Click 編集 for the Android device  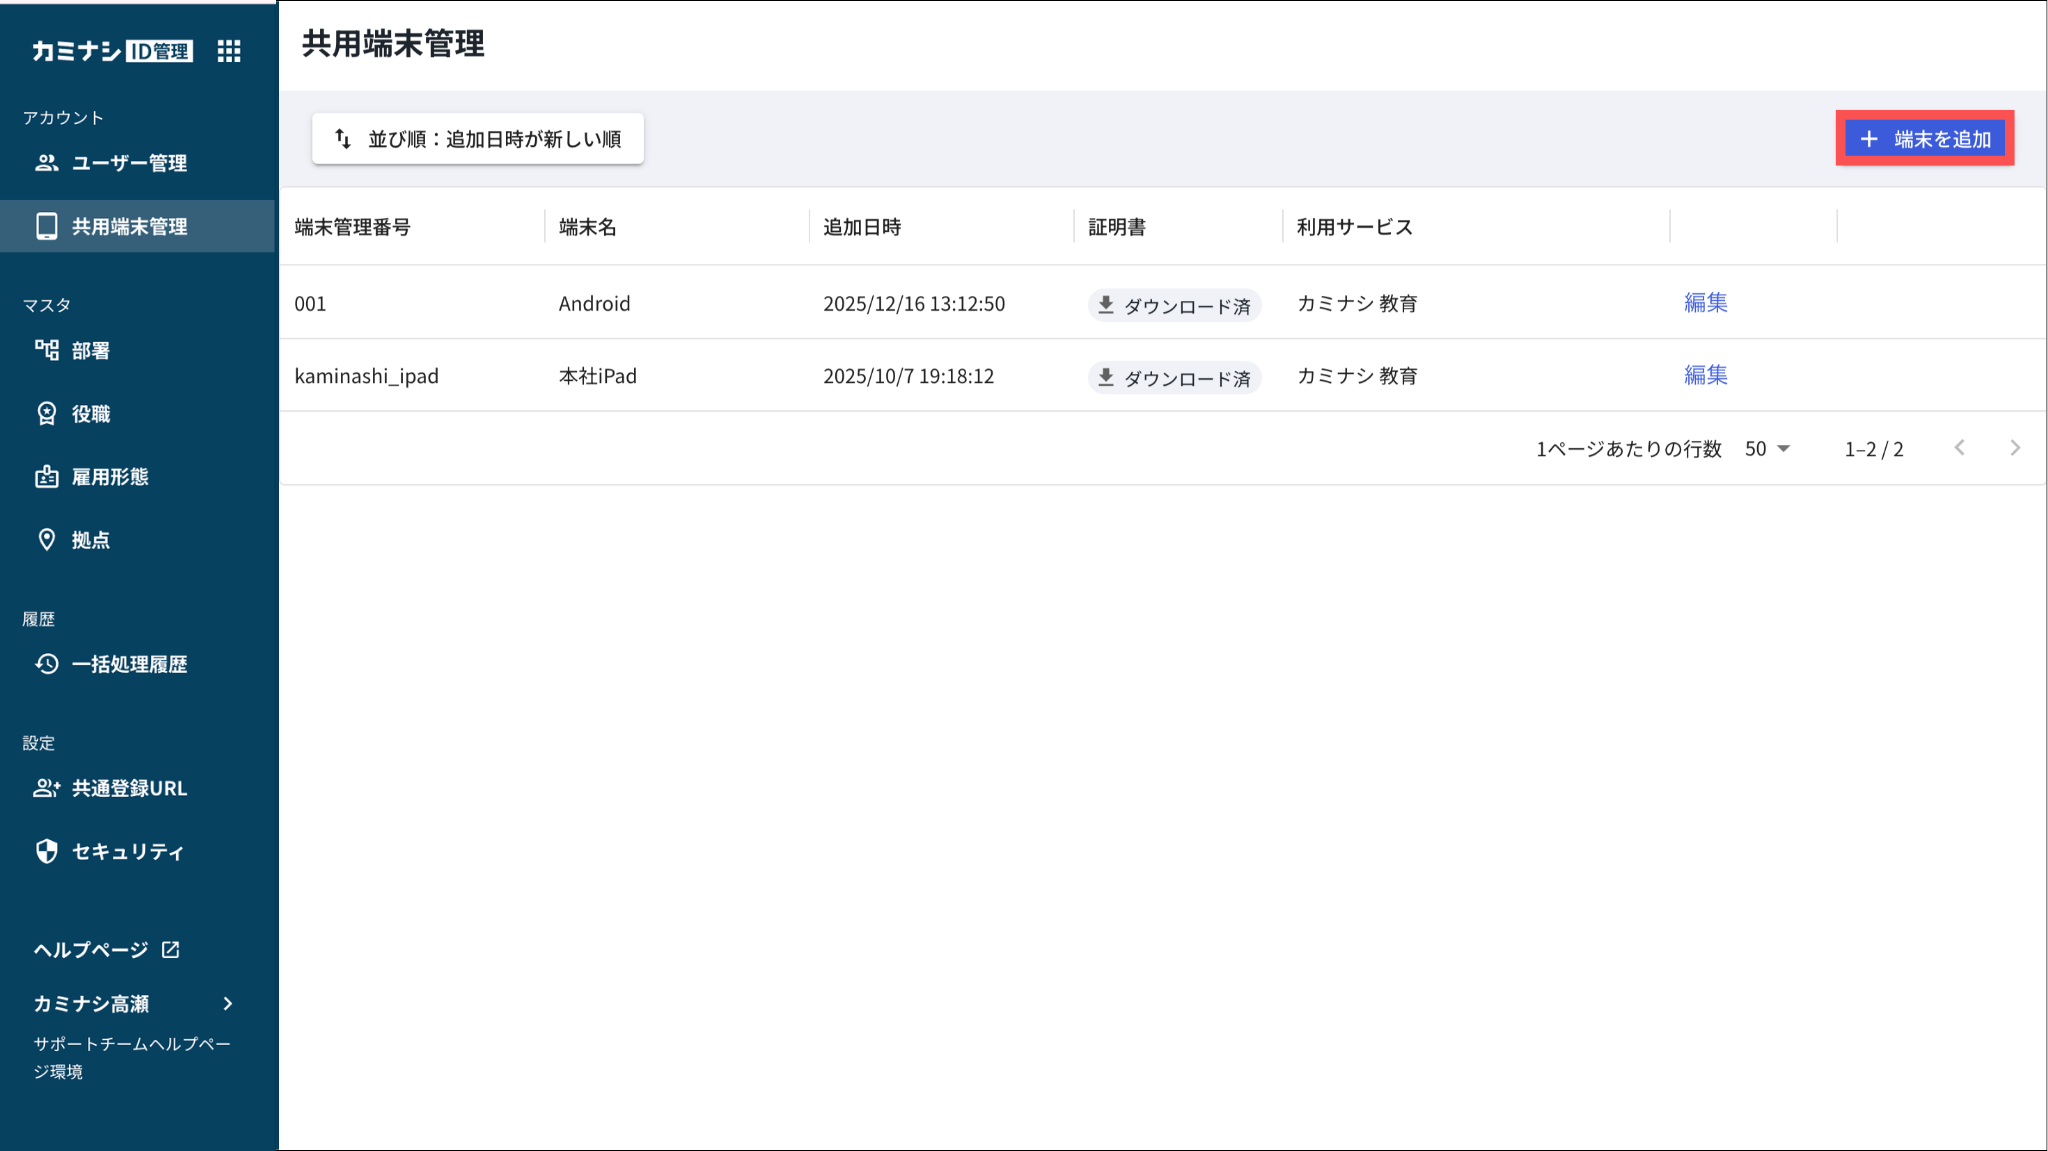1705,302
